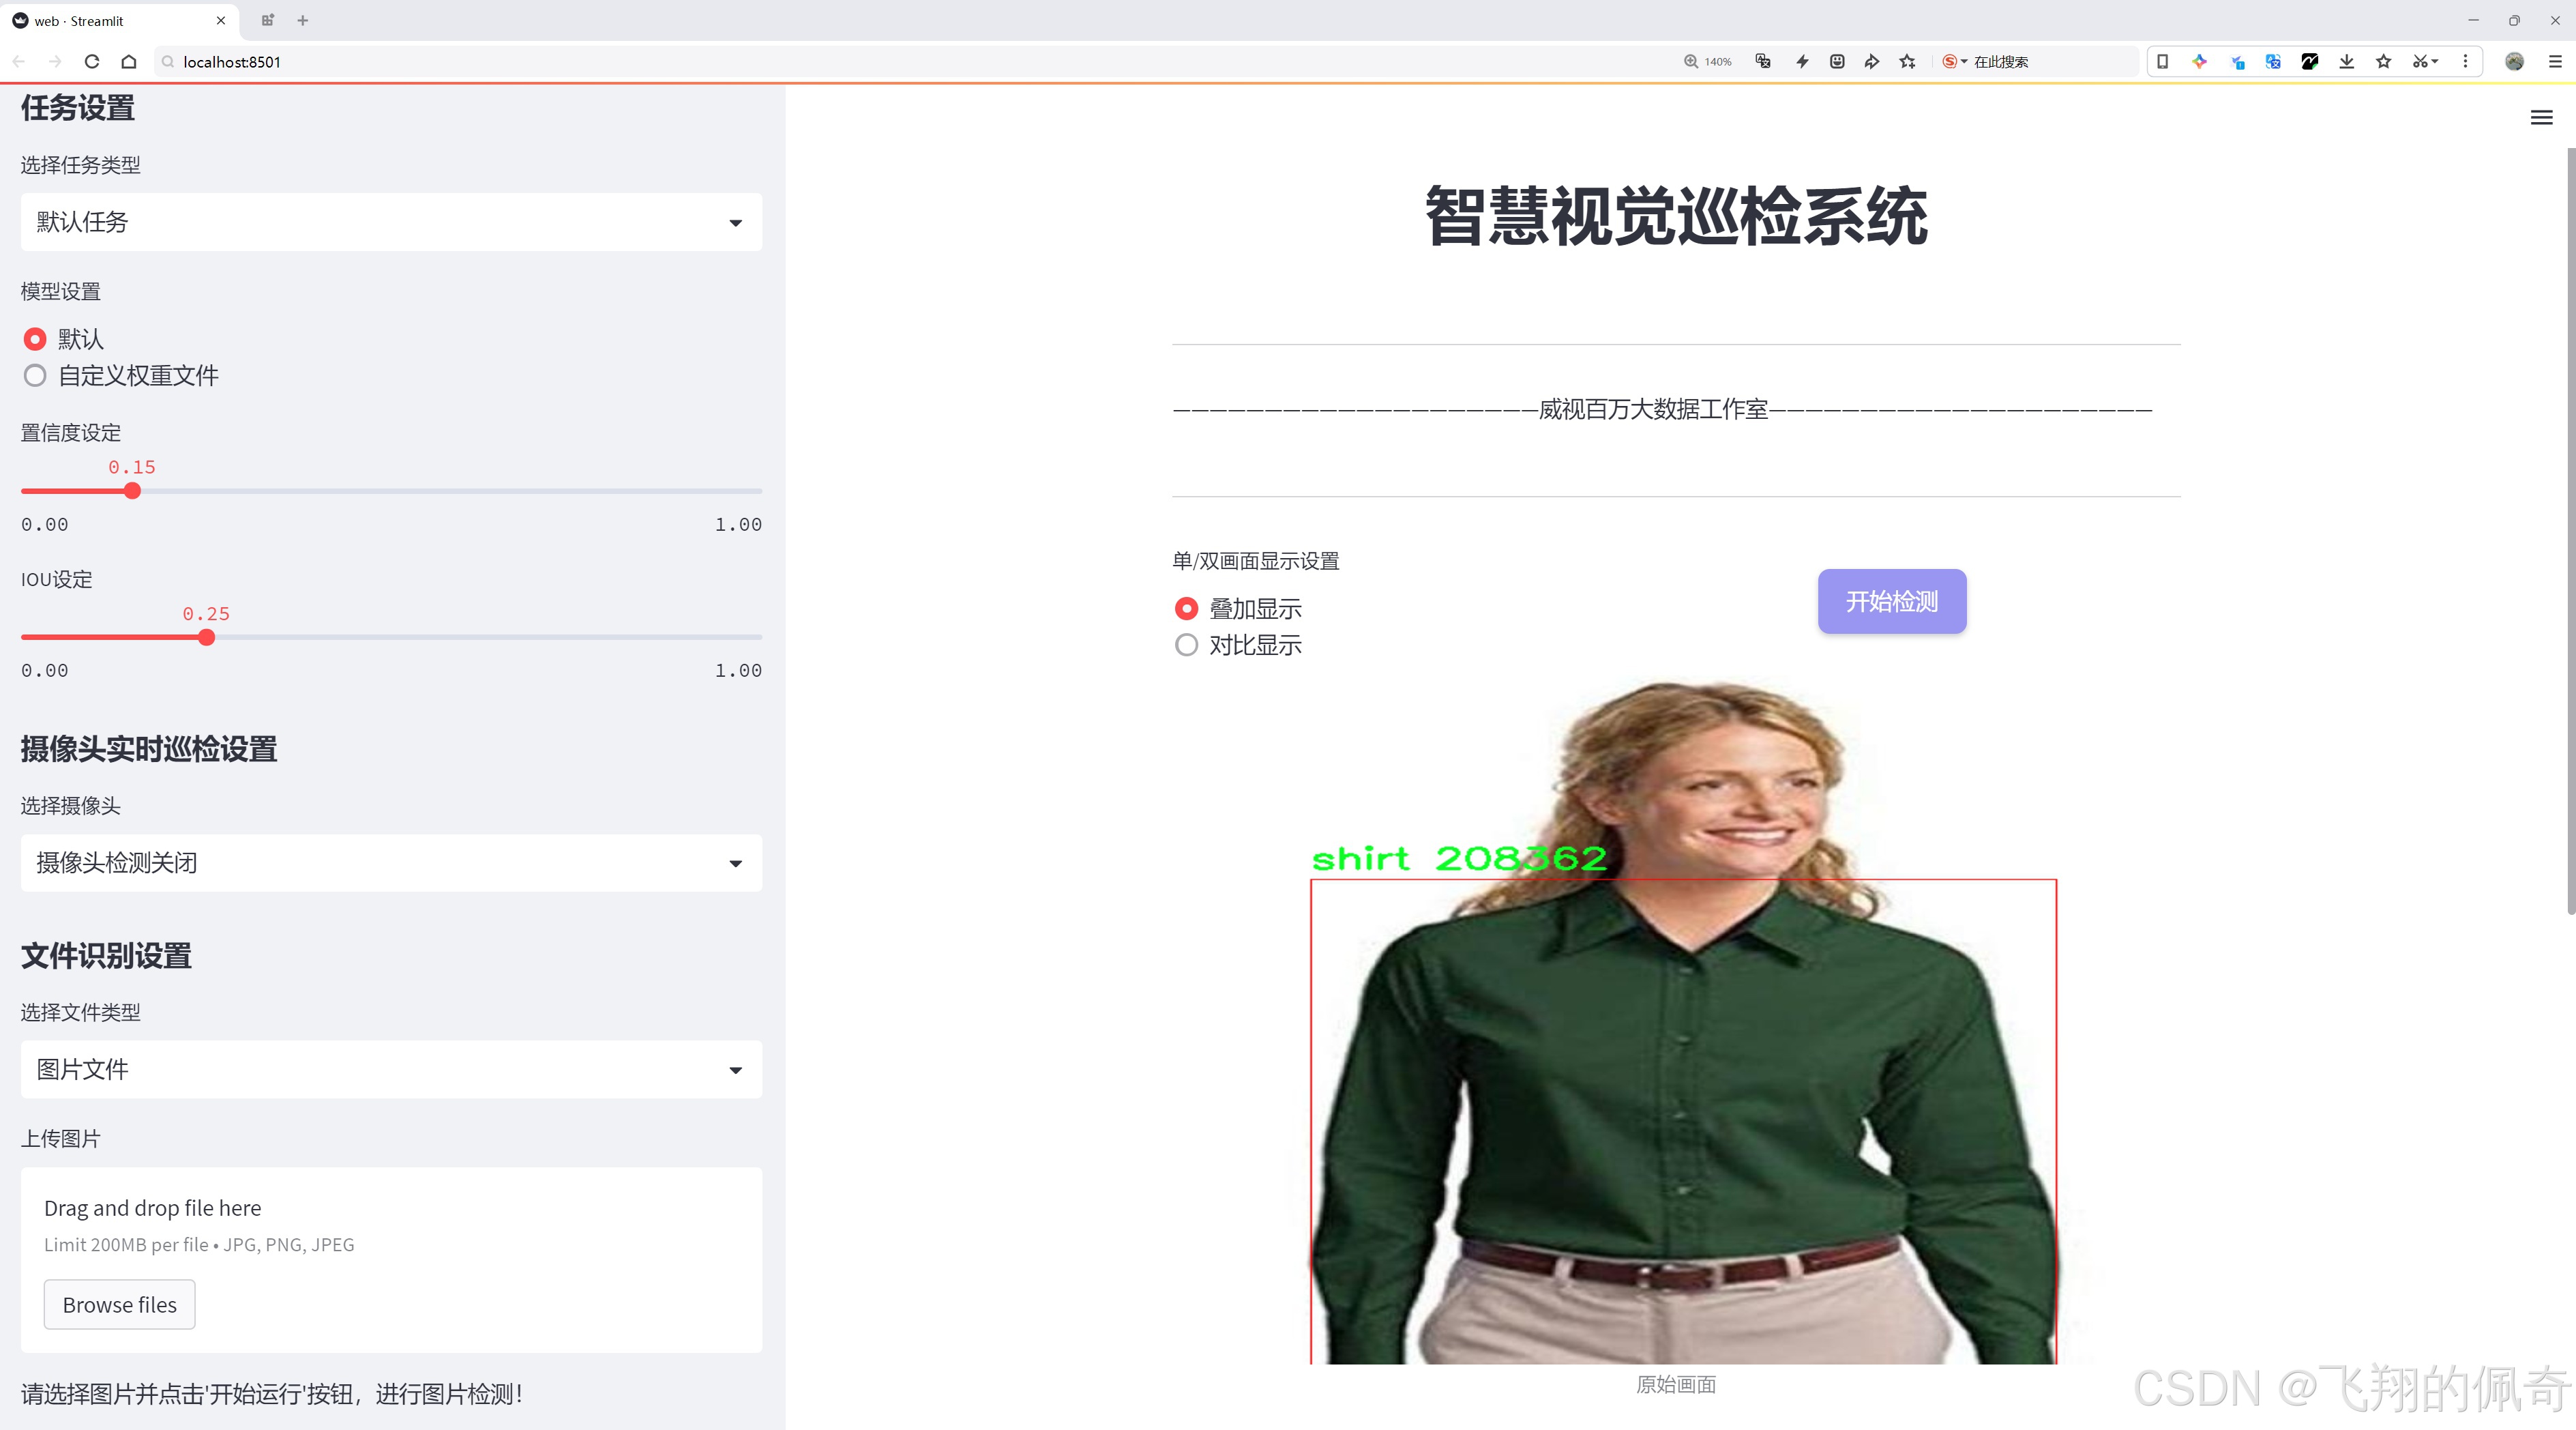Open the translate page icon in toolbar
The image size is (2576, 1430).
click(x=1763, y=62)
